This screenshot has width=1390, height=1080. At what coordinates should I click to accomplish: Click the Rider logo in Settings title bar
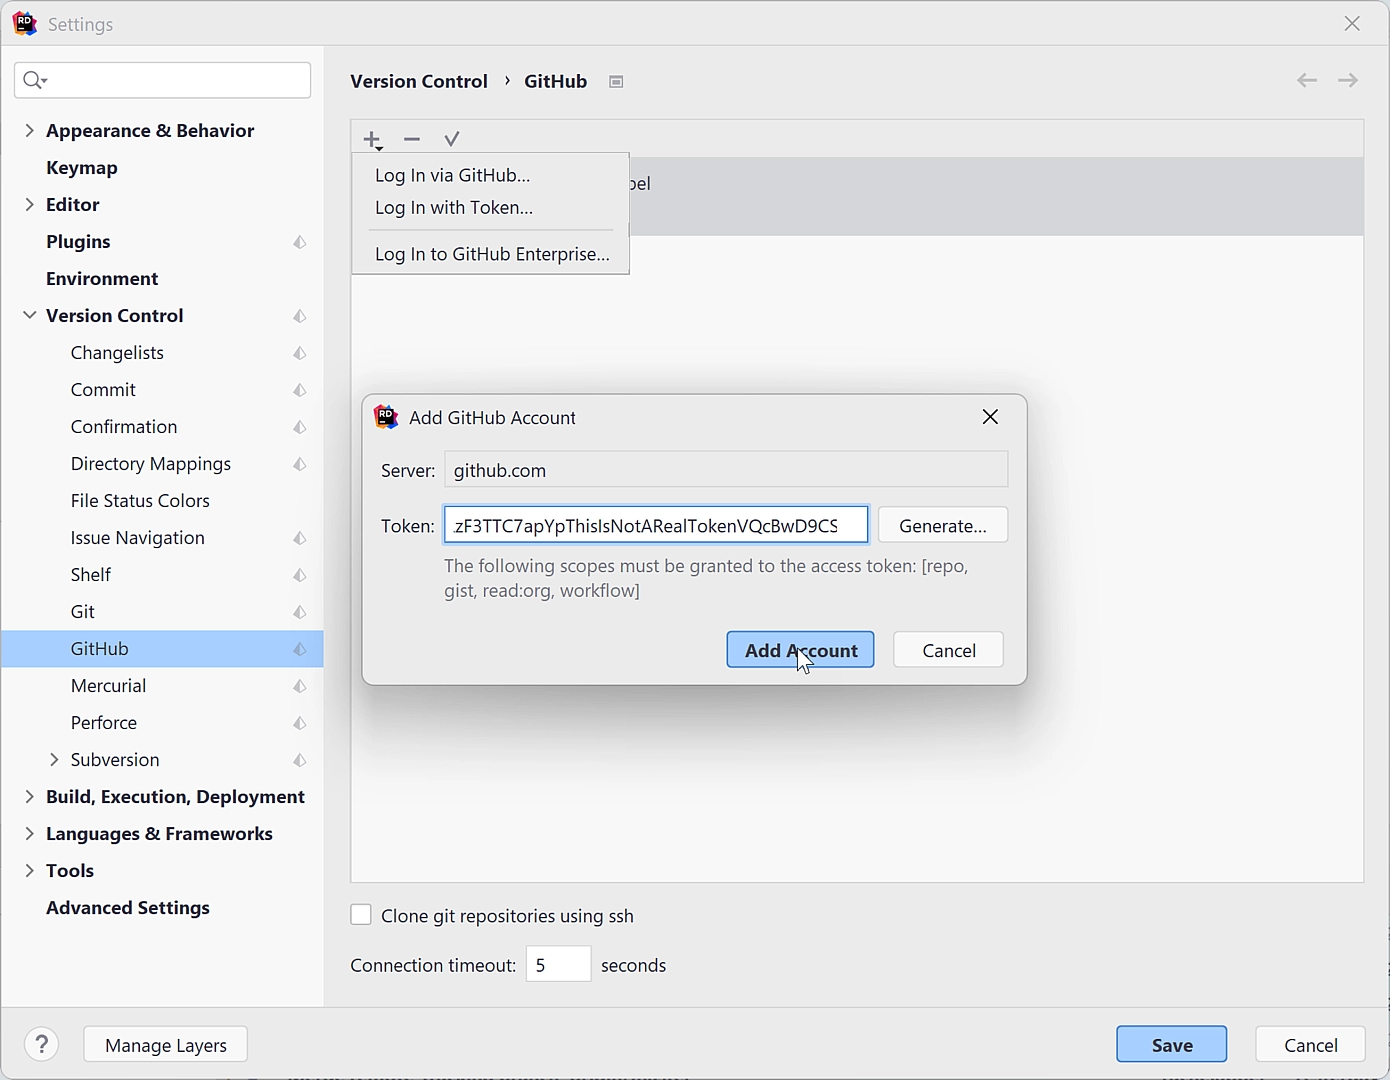(x=25, y=24)
